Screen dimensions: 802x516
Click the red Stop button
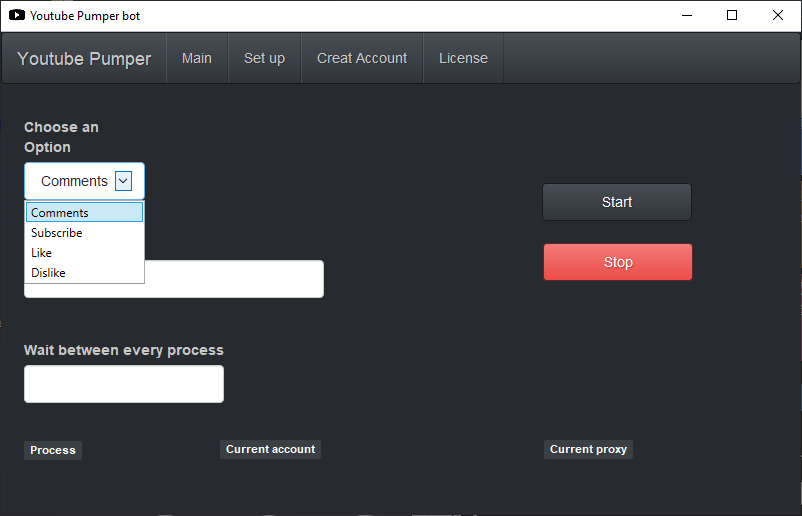pyautogui.click(x=618, y=262)
